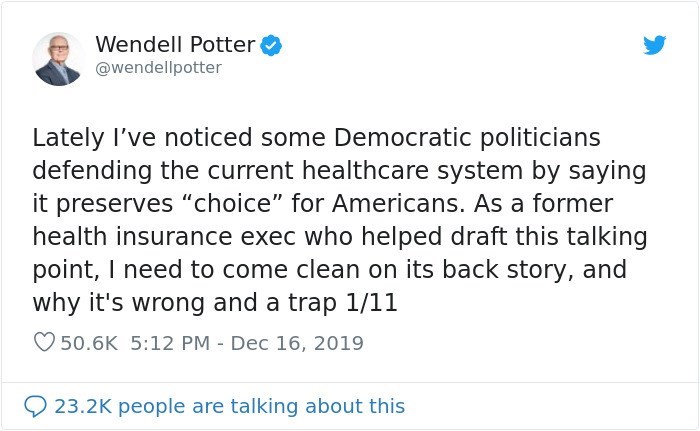700x431 pixels.
Task: Like the tweet with the heart icon
Action: 44,343
